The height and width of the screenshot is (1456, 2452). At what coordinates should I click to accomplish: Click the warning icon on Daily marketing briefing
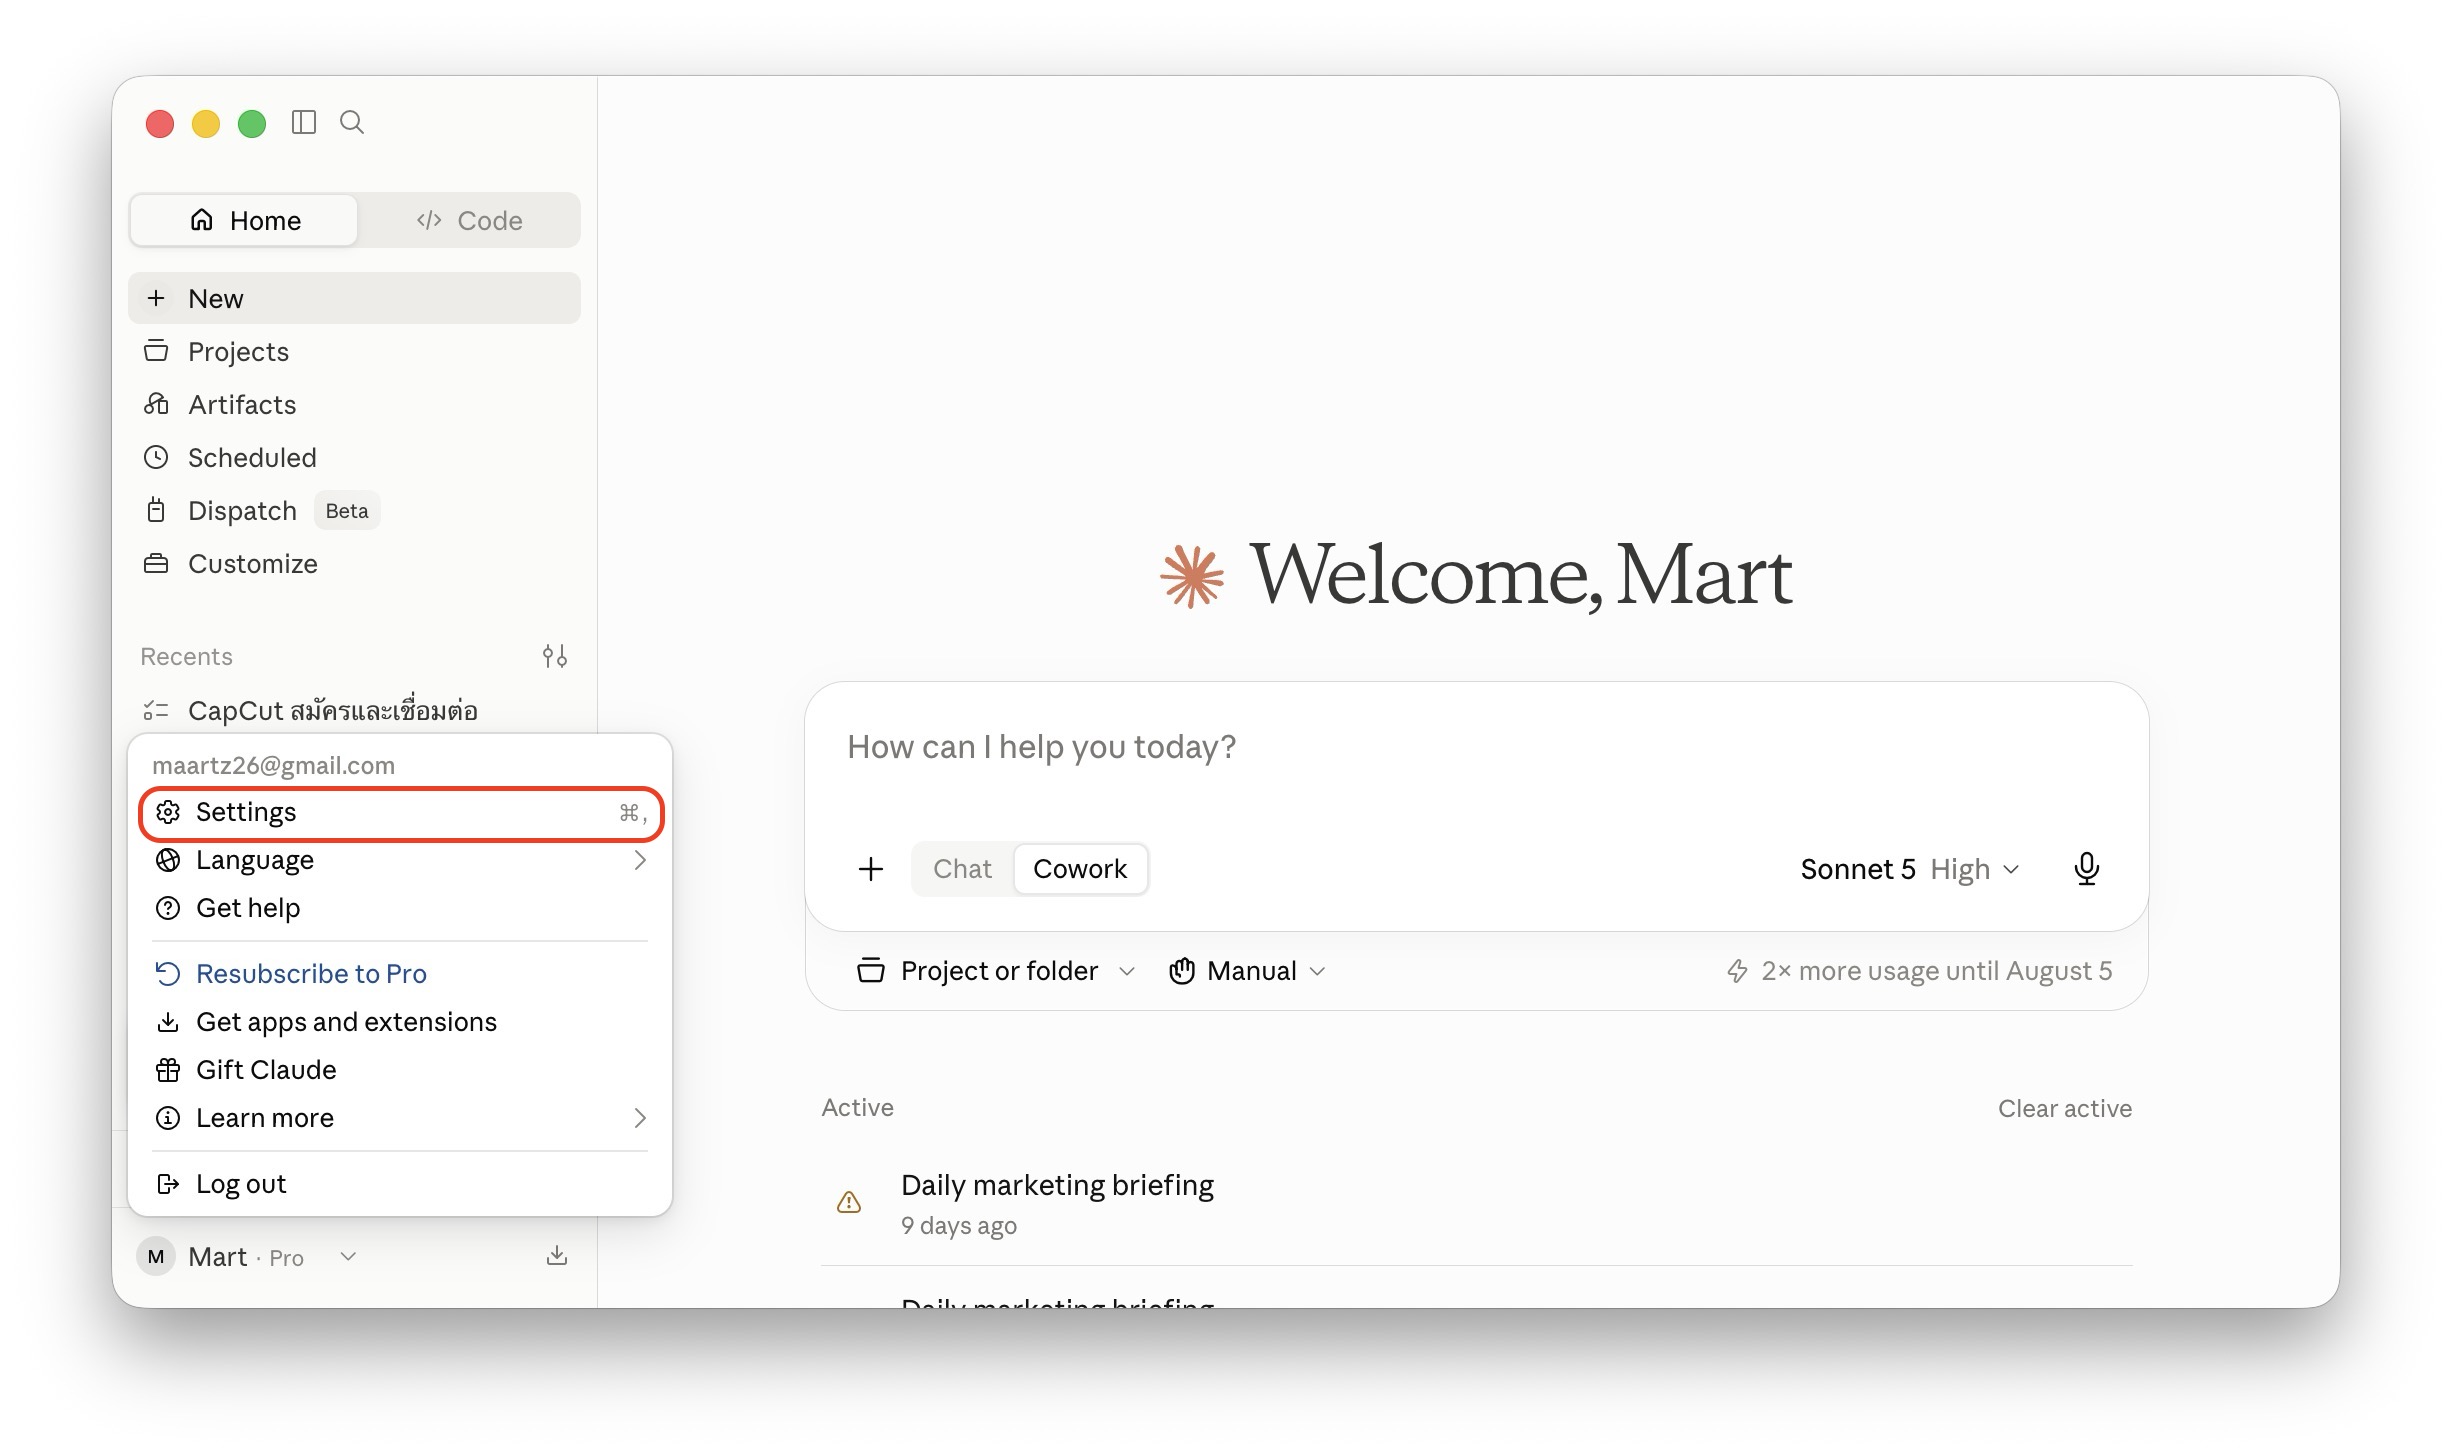click(849, 1202)
